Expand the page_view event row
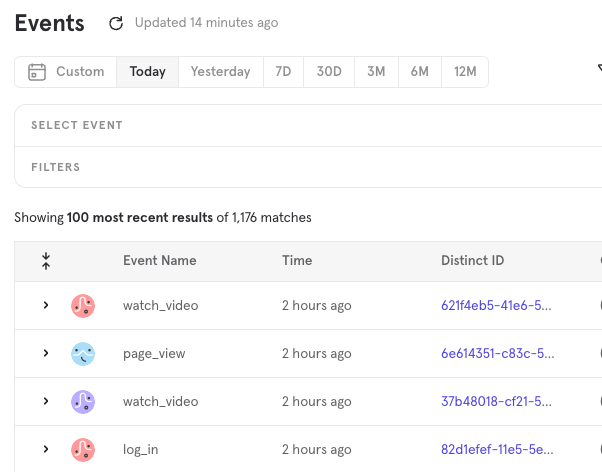 point(46,354)
